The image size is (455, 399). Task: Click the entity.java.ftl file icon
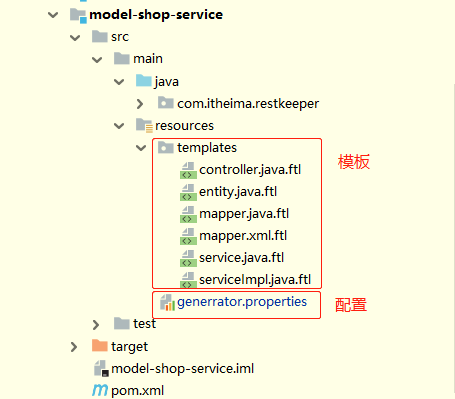[188, 192]
